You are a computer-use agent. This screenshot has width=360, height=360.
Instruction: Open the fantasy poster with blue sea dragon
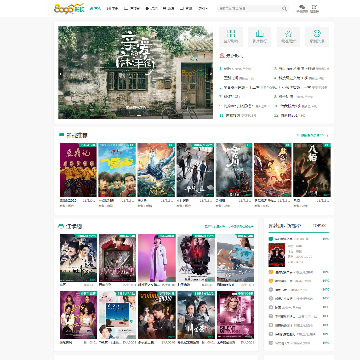pos(156,170)
